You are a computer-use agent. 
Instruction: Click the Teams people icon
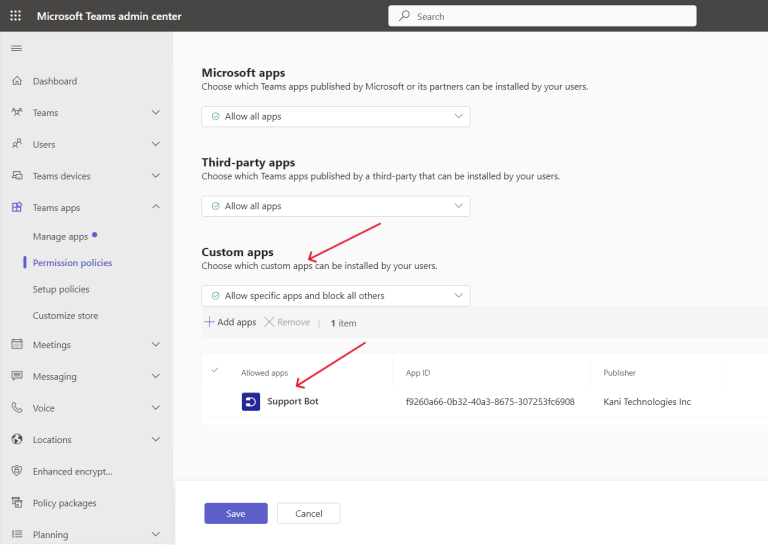pyautogui.click(x=17, y=112)
